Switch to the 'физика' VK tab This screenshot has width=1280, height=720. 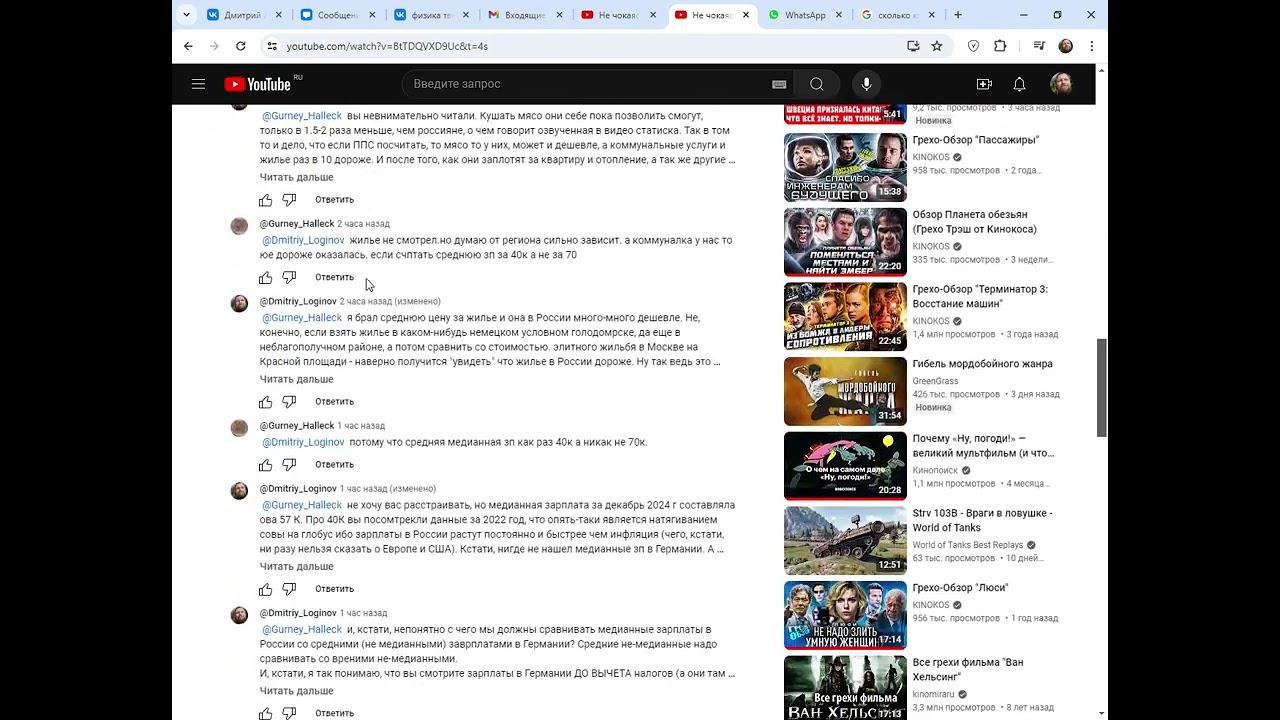432,15
